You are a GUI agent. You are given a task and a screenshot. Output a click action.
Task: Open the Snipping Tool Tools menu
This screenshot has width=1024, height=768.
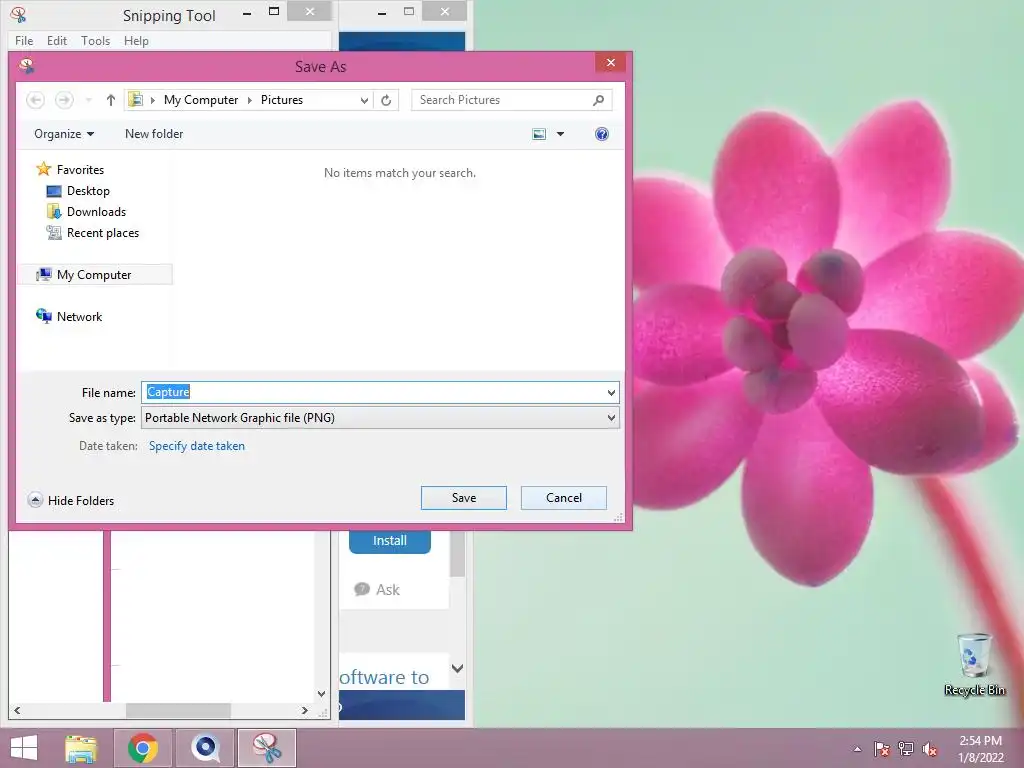click(x=95, y=40)
